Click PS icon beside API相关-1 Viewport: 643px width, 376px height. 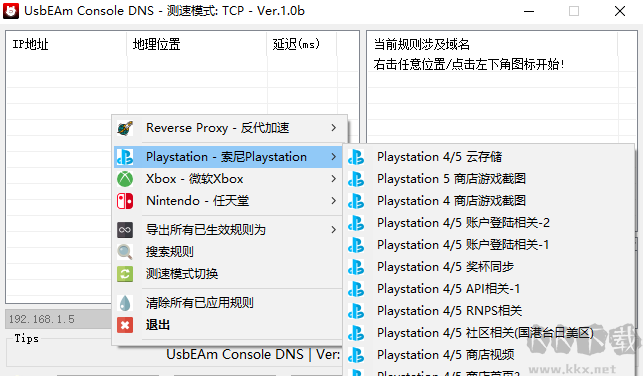(356, 289)
